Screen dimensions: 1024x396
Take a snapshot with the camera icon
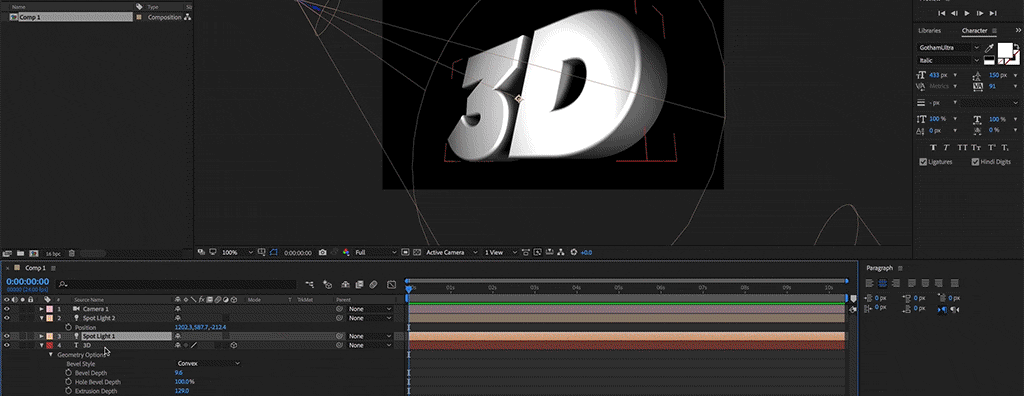click(322, 252)
